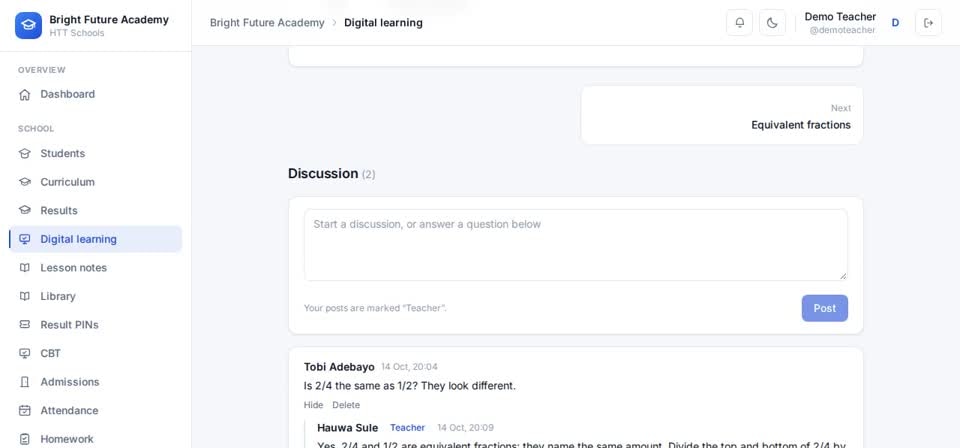960x448 pixels.
Task: Delete Tobi Adebayo's comment
Action: 346,405
